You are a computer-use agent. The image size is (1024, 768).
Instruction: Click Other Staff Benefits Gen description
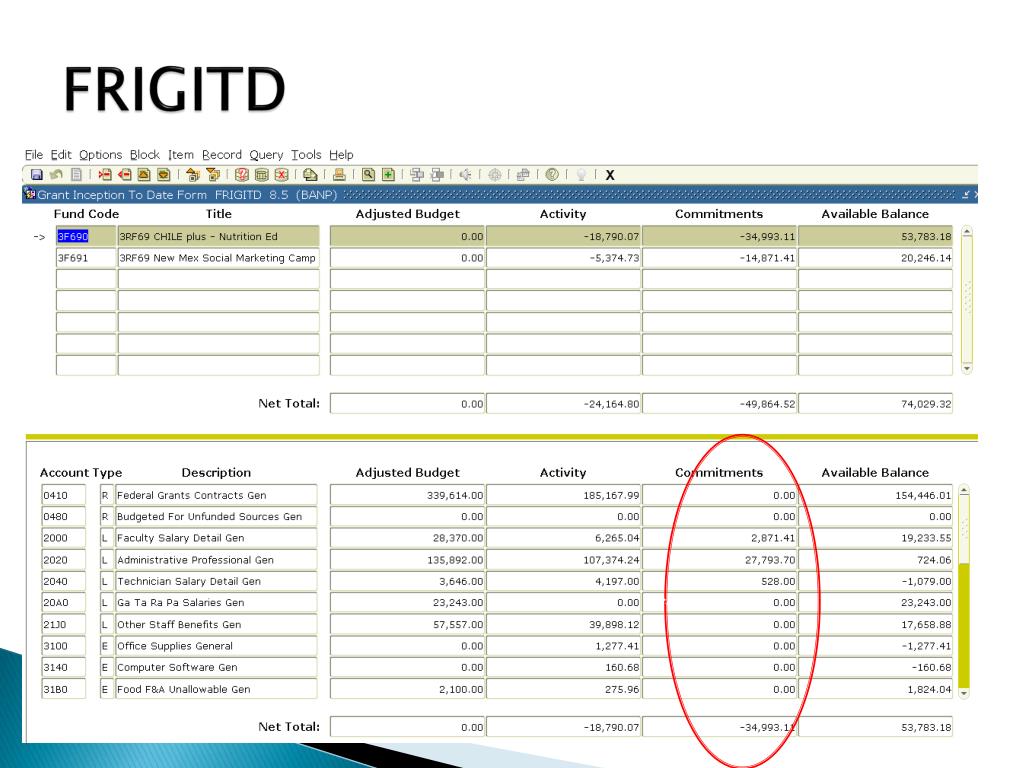[216, 624]
